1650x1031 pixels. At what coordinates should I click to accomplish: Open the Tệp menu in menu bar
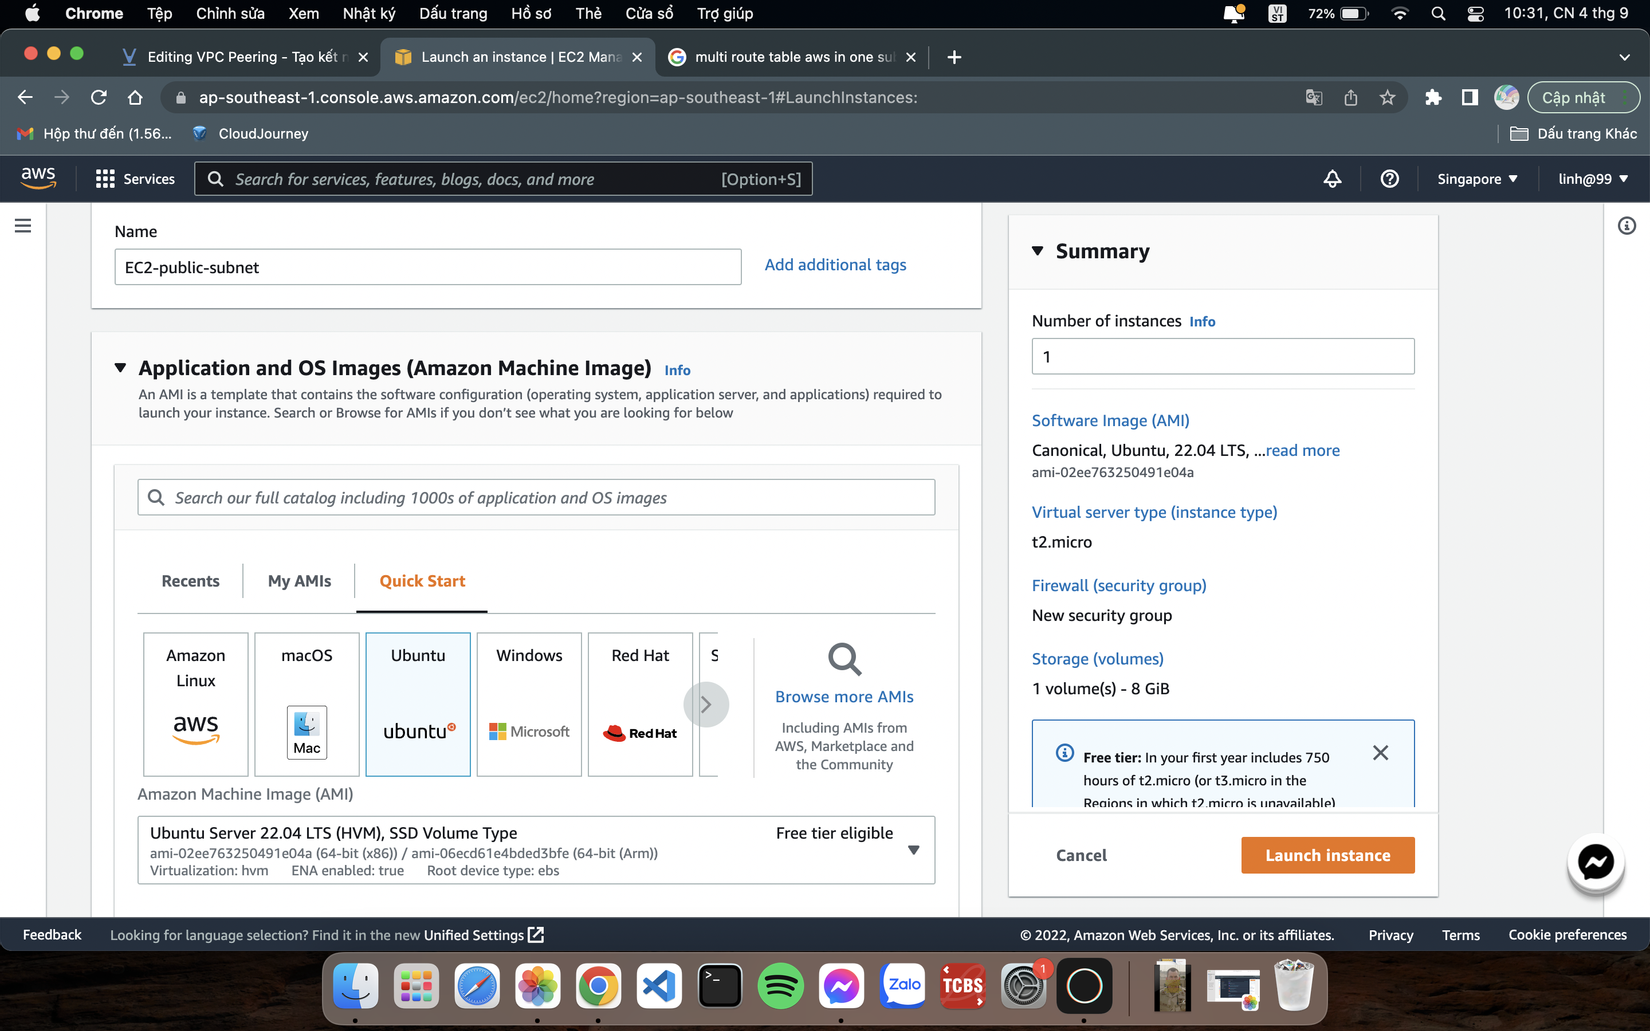pyautogui.click(x=159, y=14)
